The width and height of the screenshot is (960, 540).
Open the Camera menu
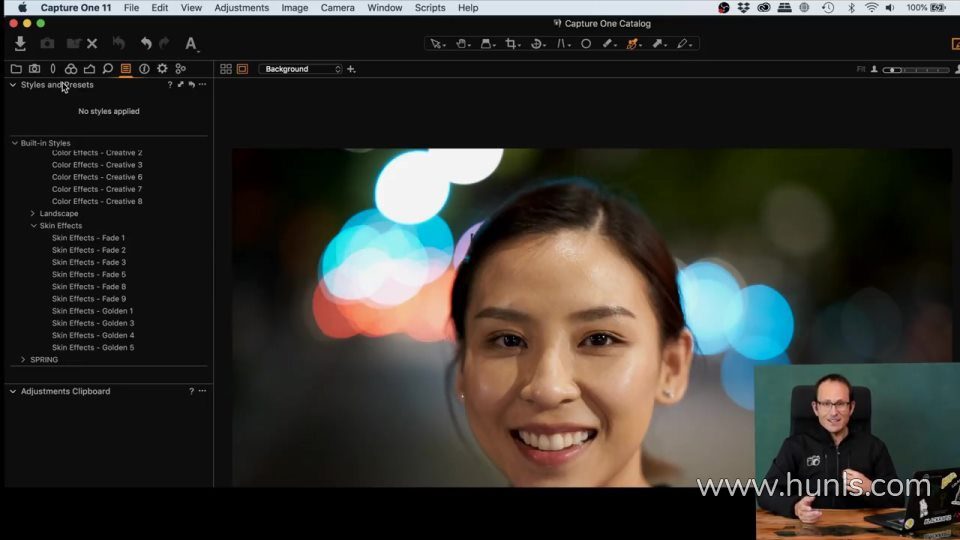pyautogui.click(x=337, y=8)
